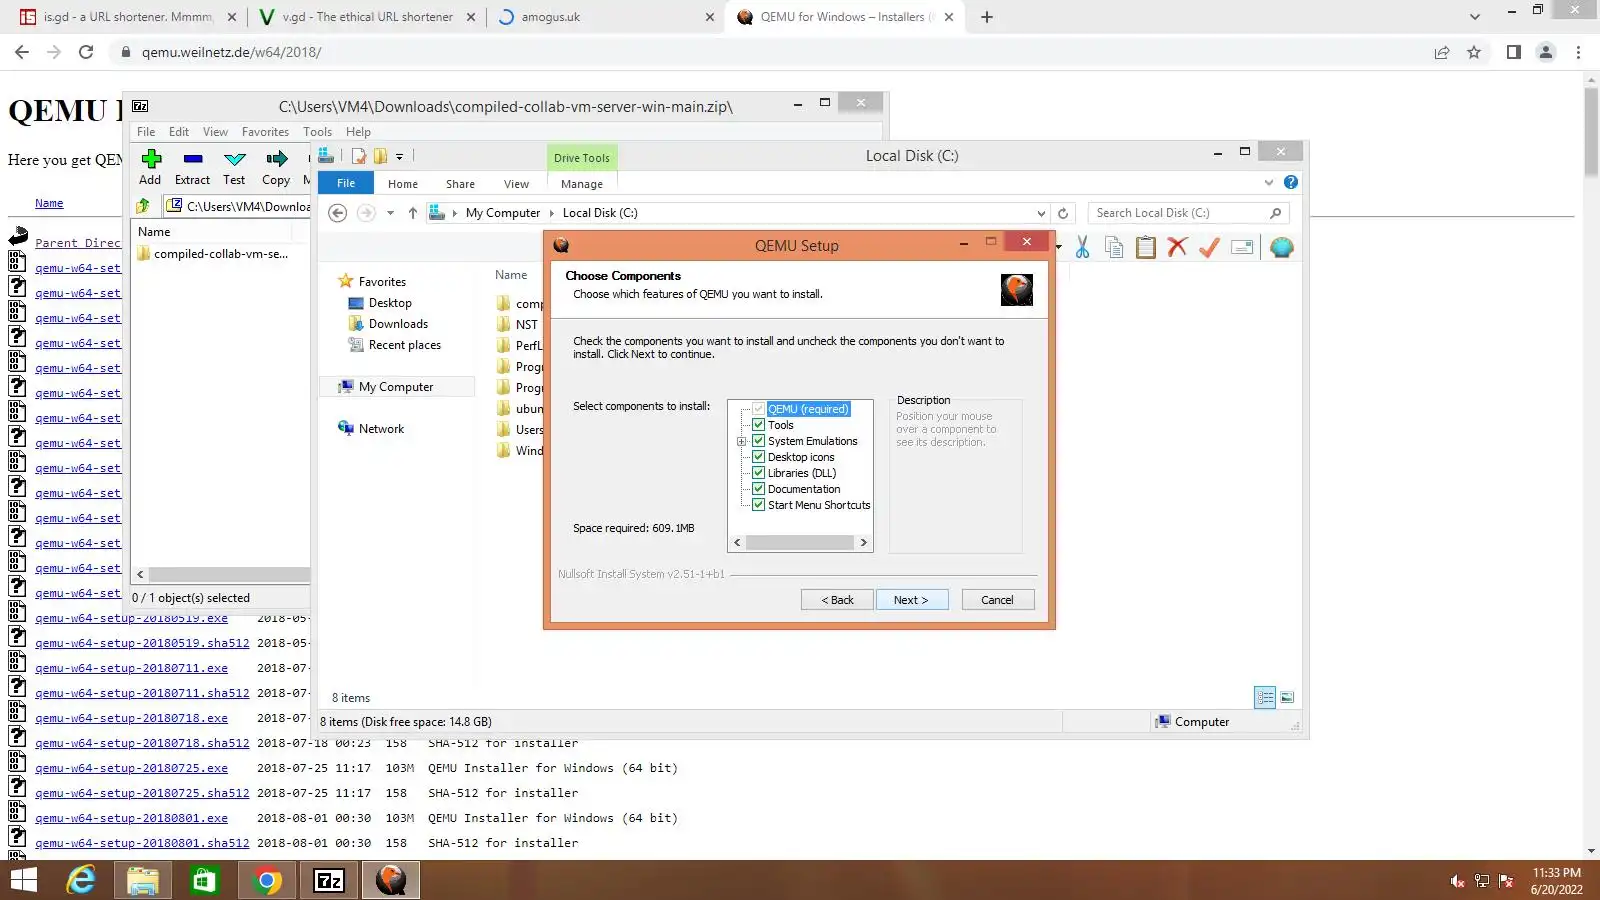Click the Chrome page vertical scrollbar
The image size is (1600, 900).
tap(1591, 132)
